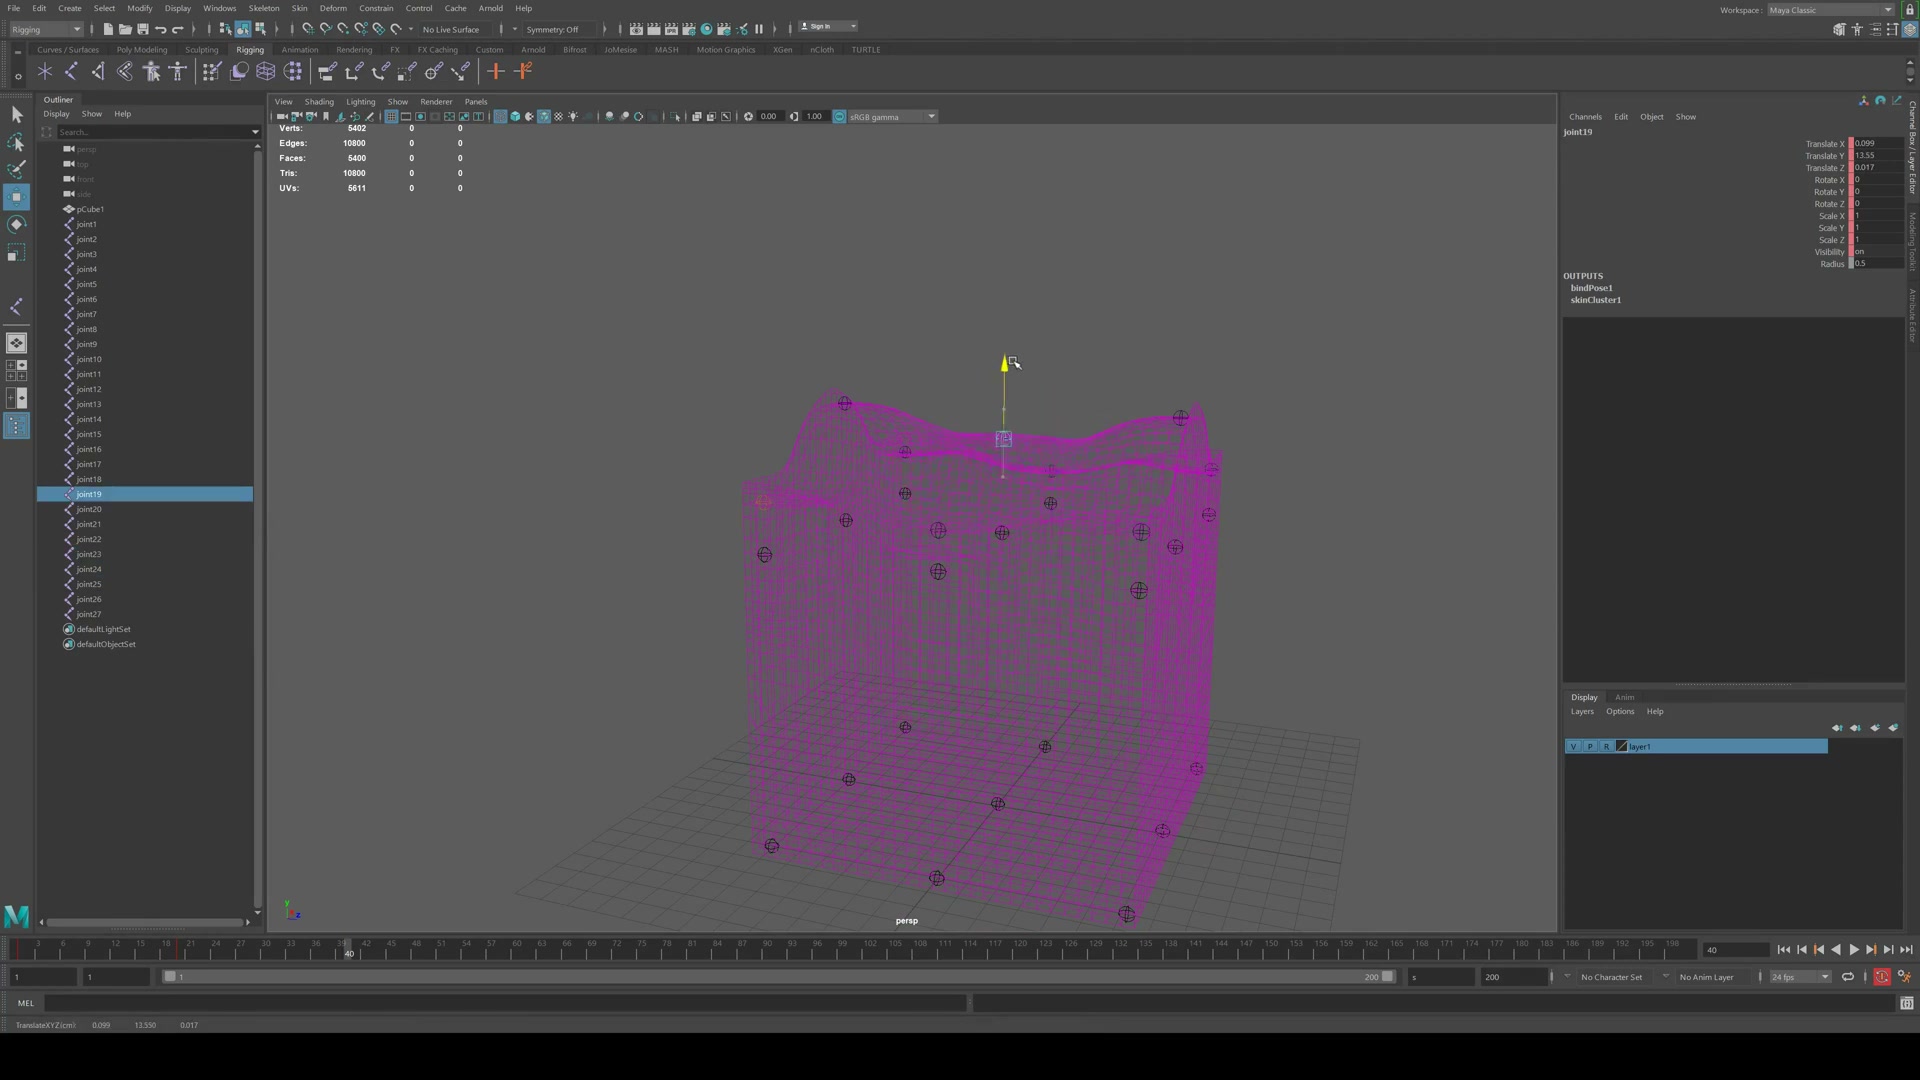Click the single perspective layout icon
The image size is (1920, 1080).
[16, 343]
